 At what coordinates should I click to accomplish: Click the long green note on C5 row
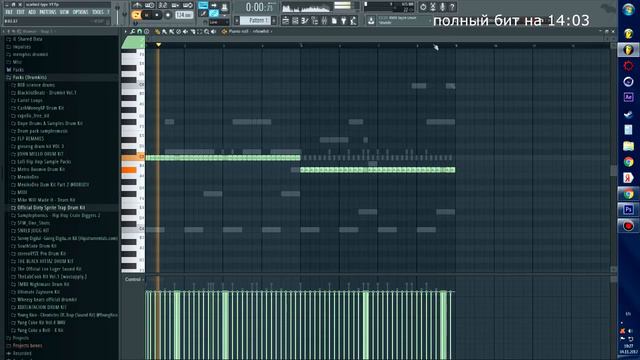[x=223, y=158]
